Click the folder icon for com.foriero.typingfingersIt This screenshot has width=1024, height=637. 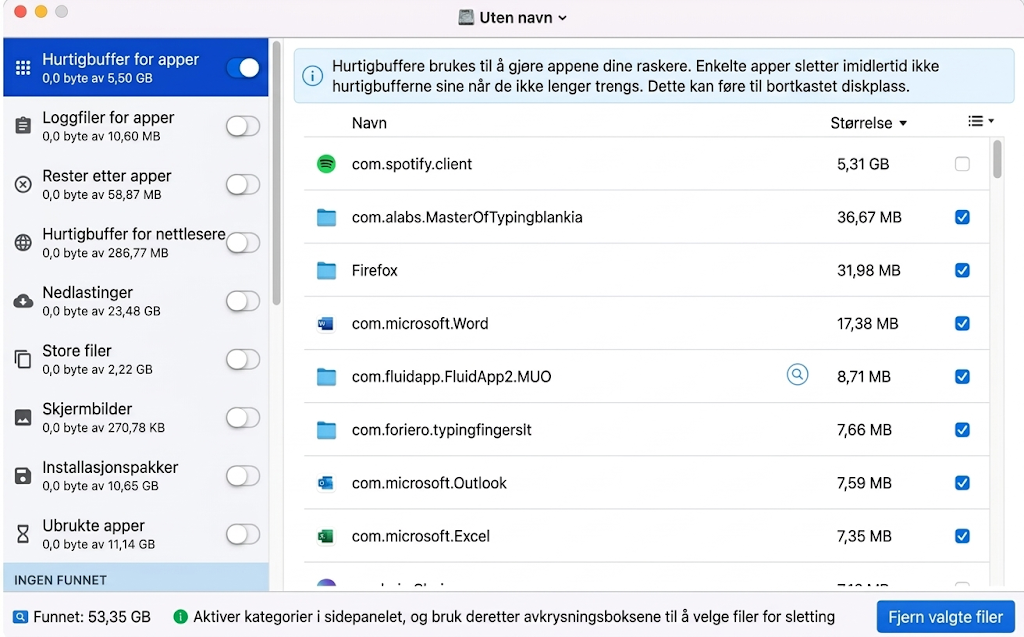326,430
